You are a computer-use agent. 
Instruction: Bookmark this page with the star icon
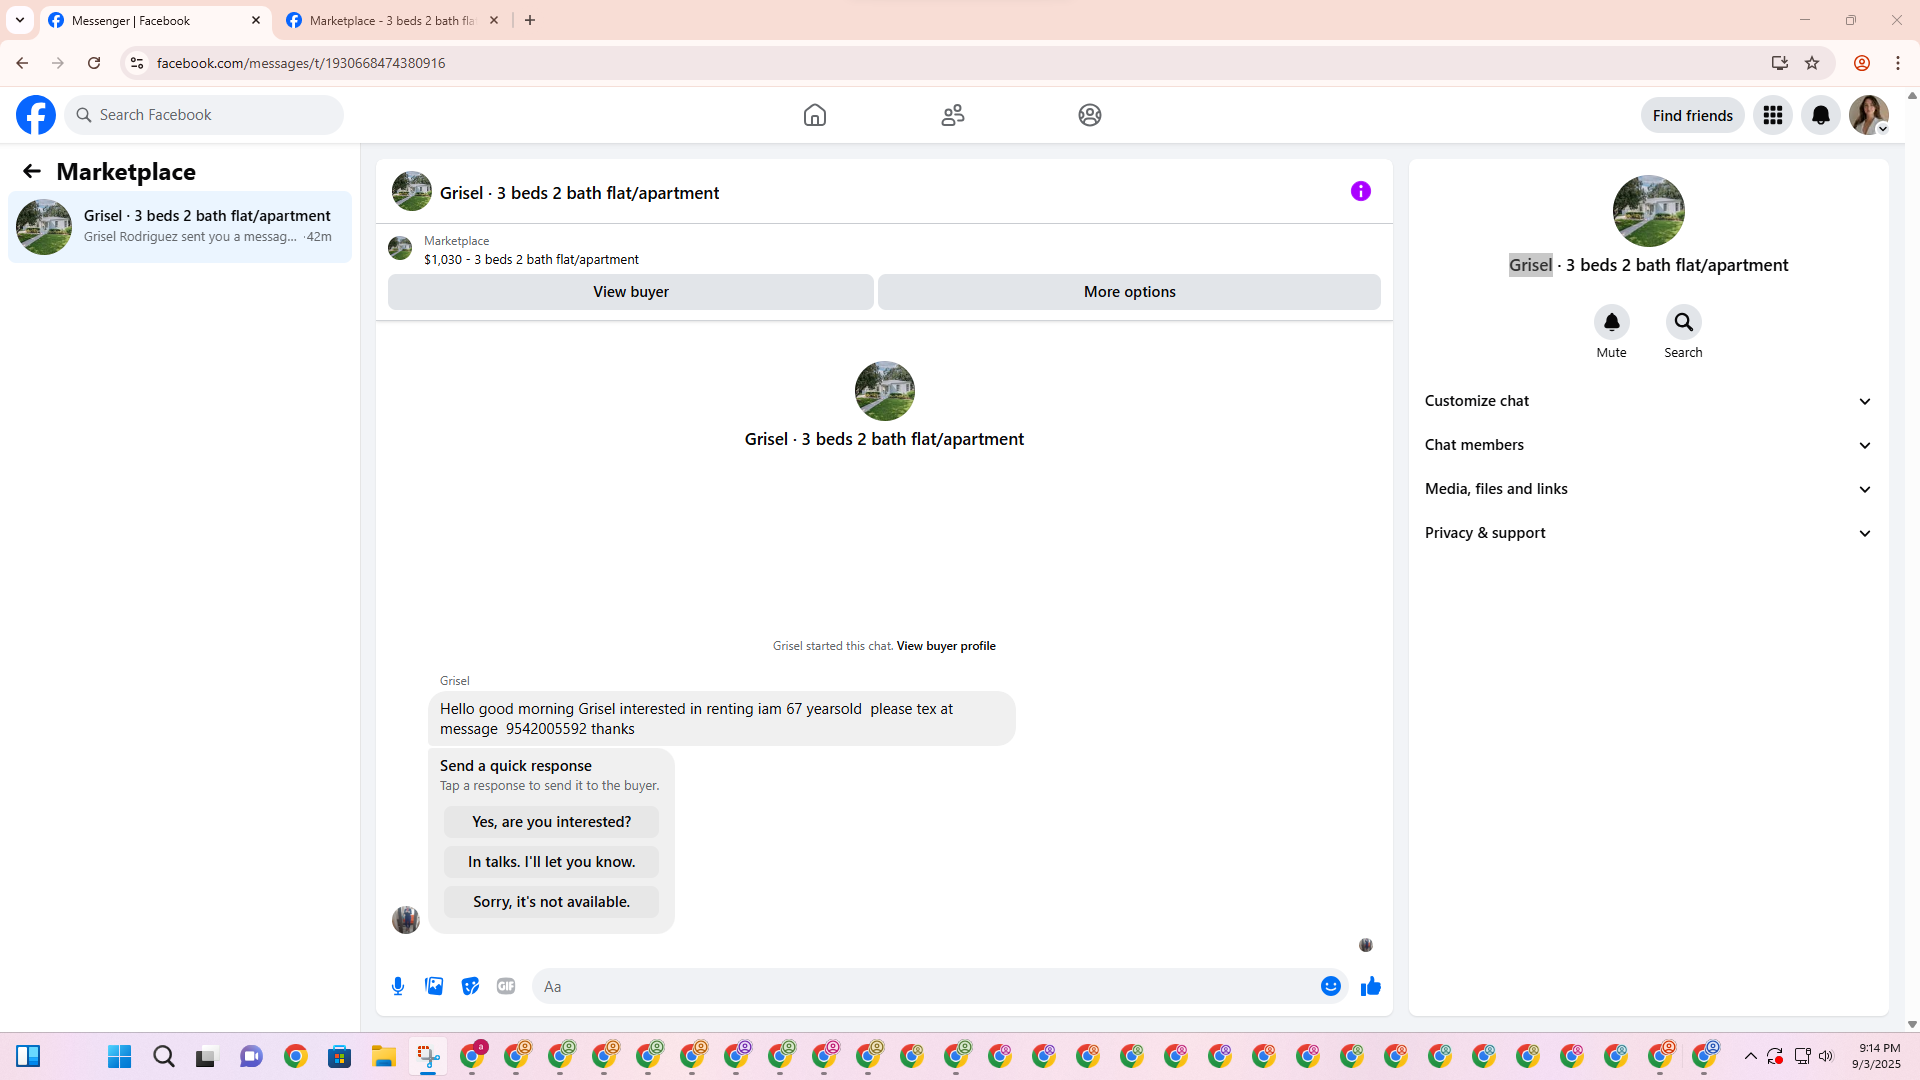[x=1812, y=63]
